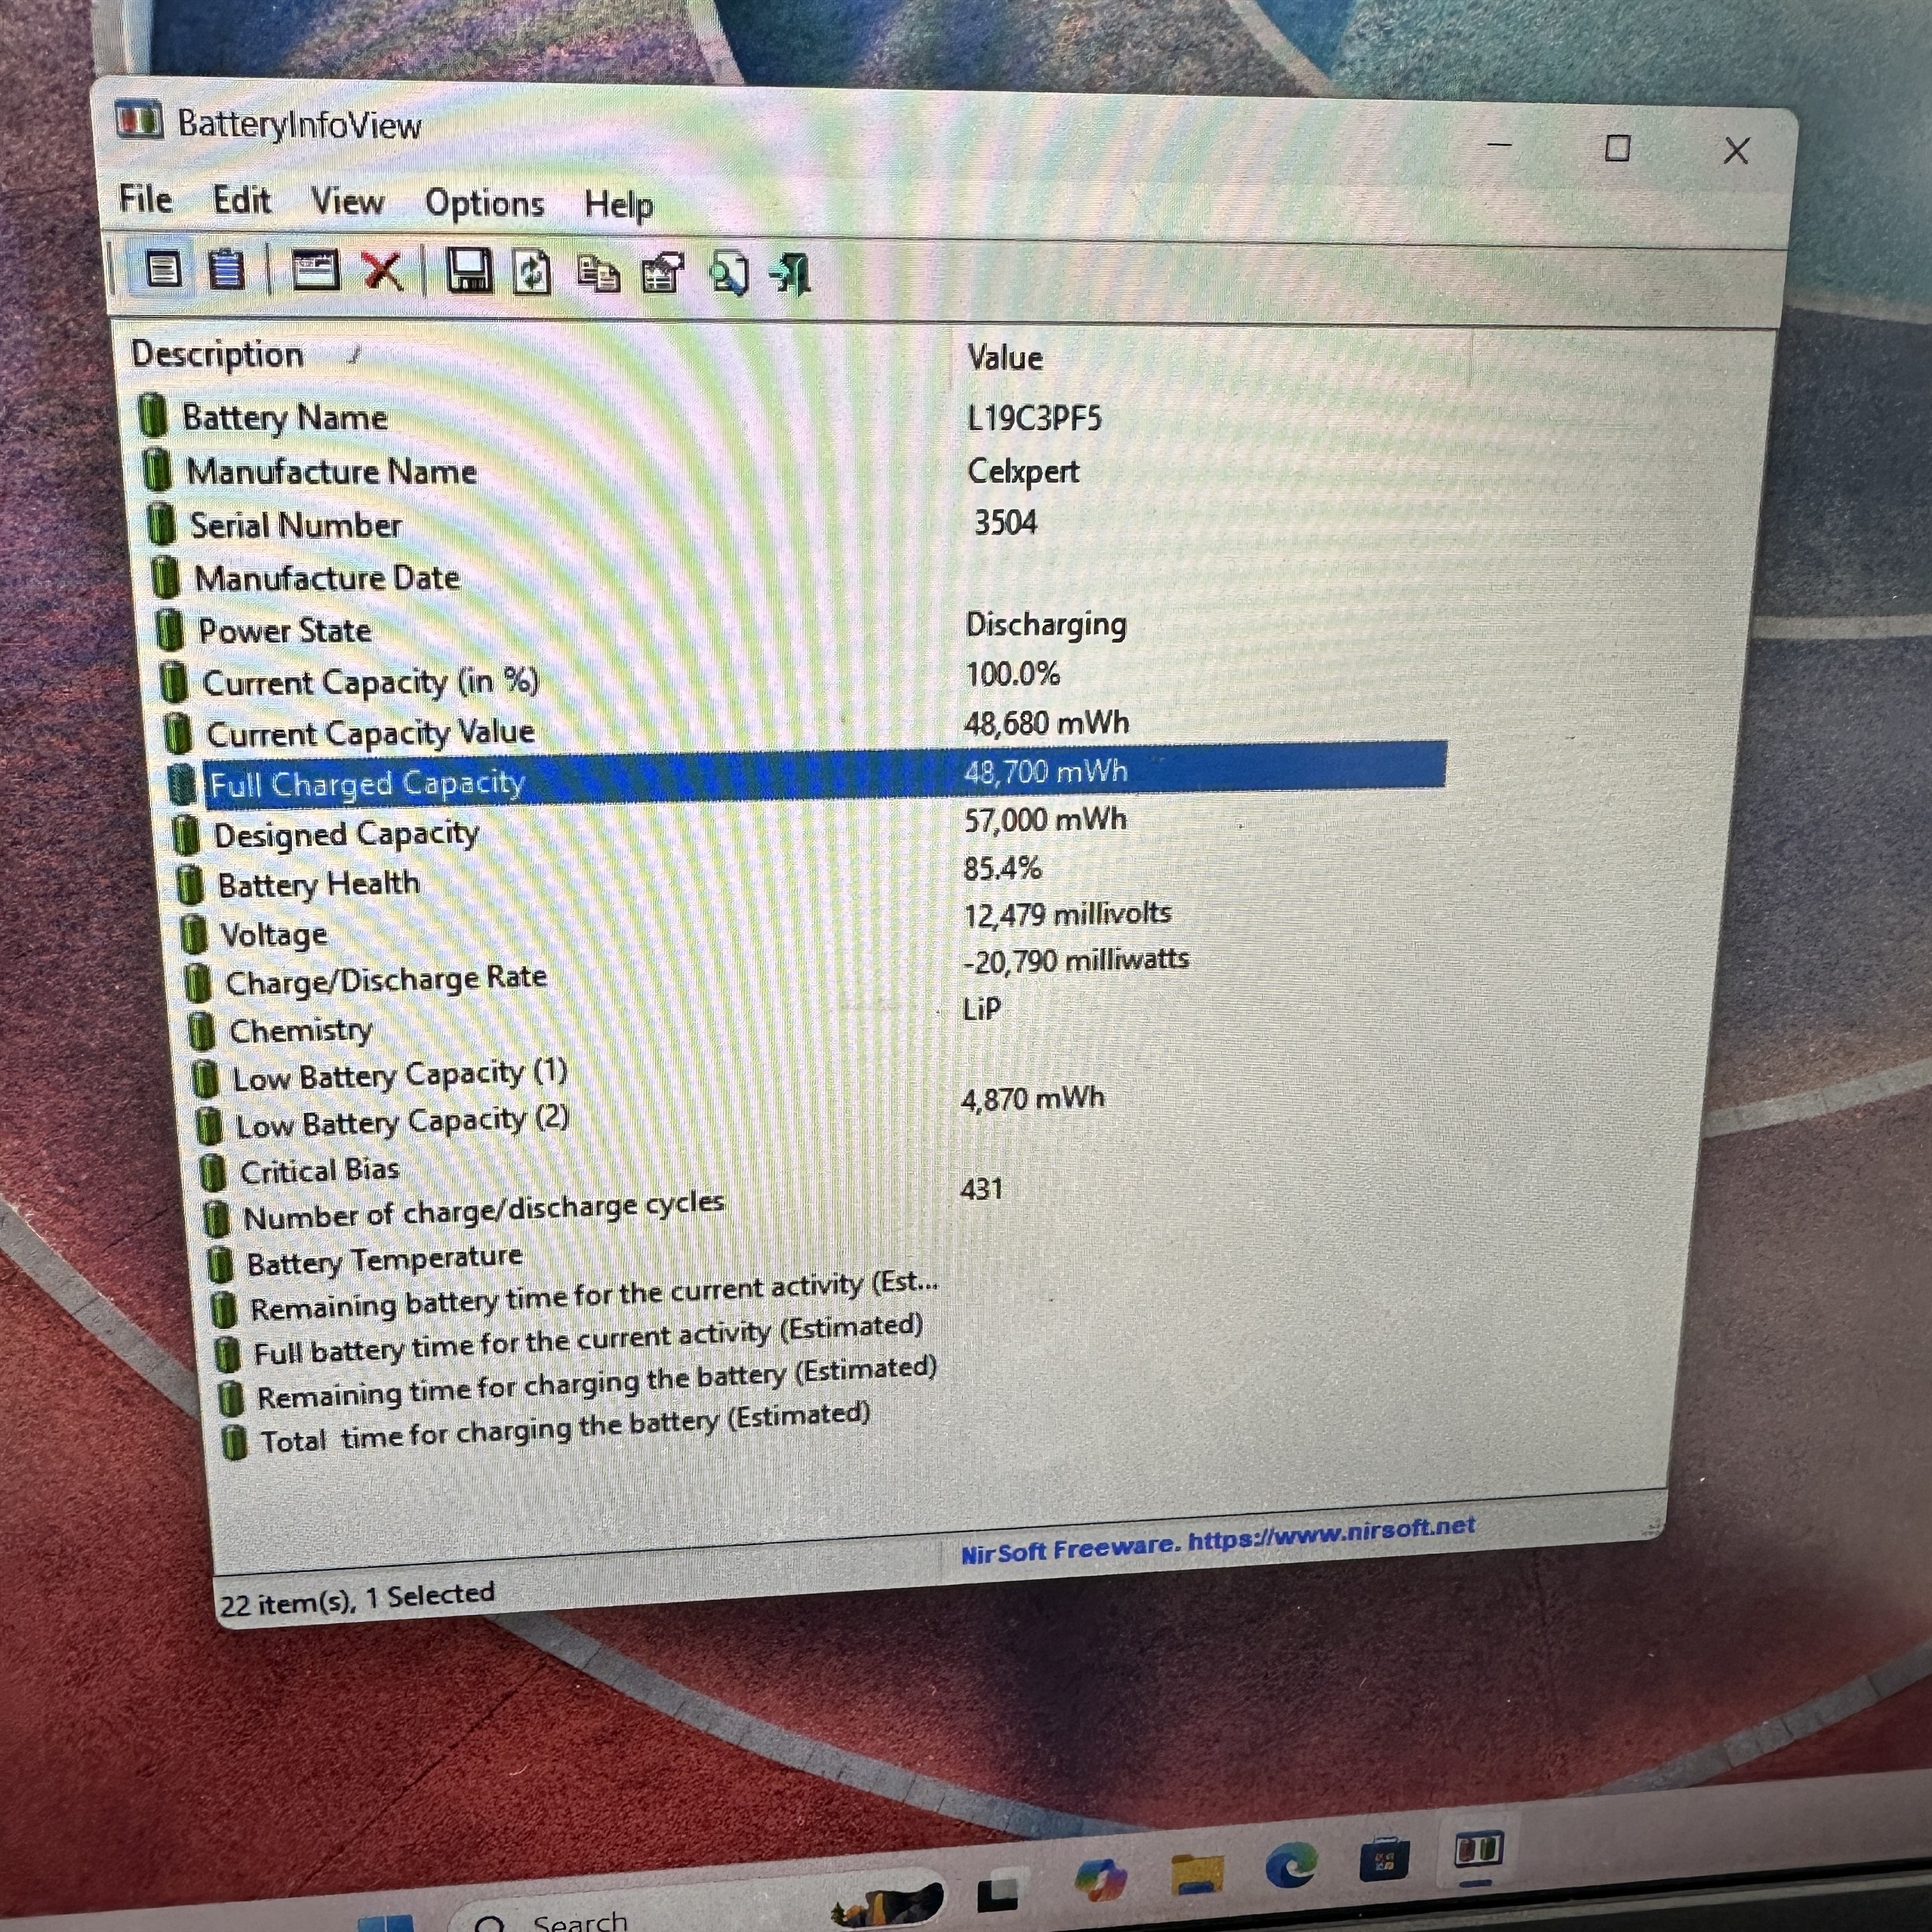
Task: Copy selected items with the copy icon
Action: point(599,273)
